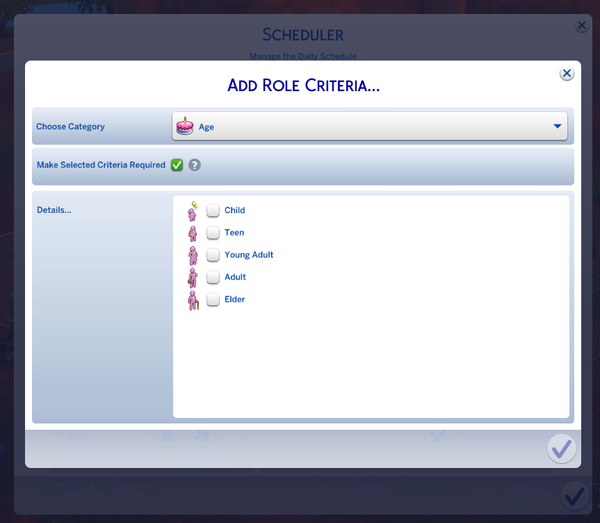Confirm criteria with the dialog checkmark button

pos(561,448)
